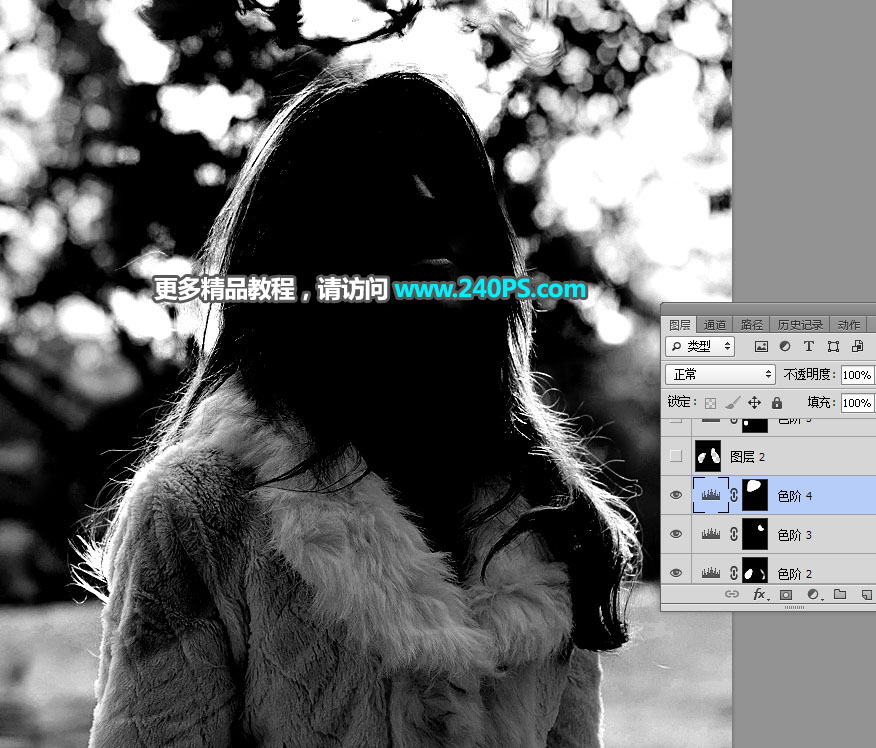Toggle lock all padlock icon

point(777,402)
